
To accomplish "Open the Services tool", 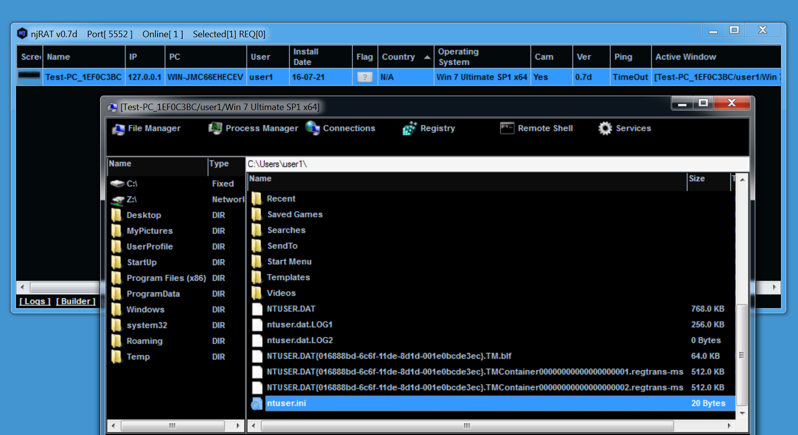I will tap(624, 129).
